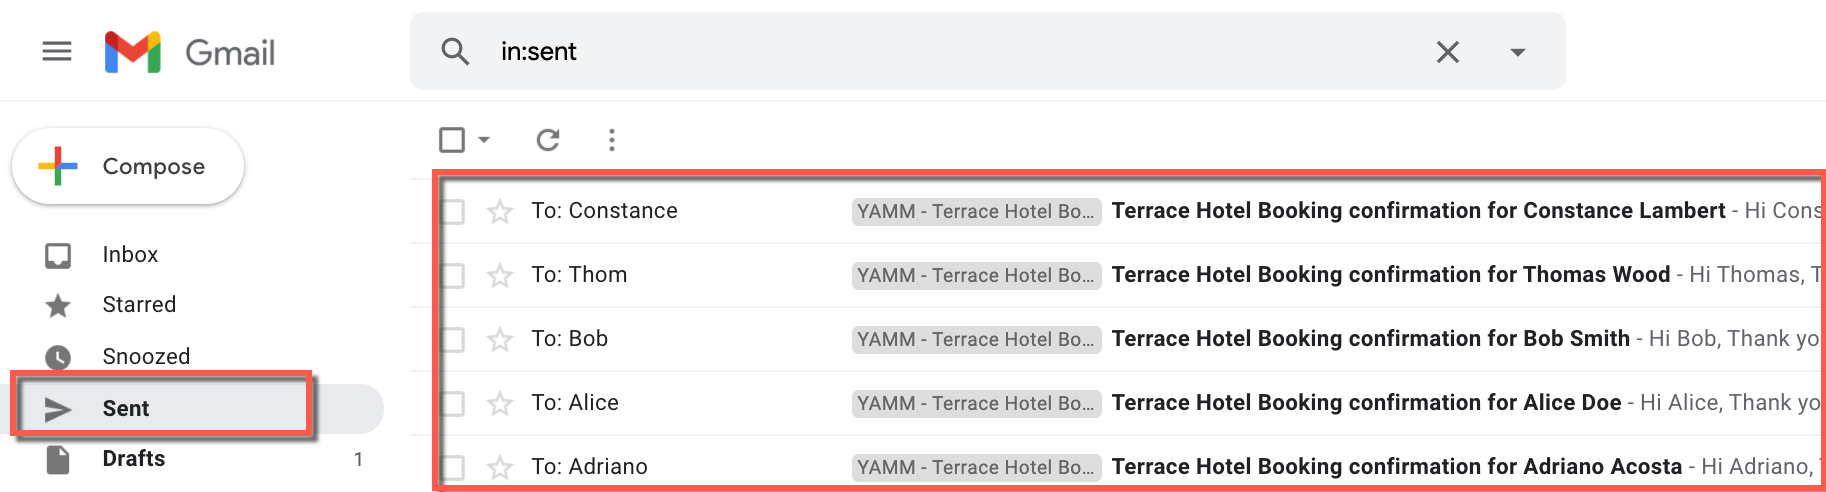
Task: Tick the checkbox for Constance's email
Action: click(x=453, y=211)
